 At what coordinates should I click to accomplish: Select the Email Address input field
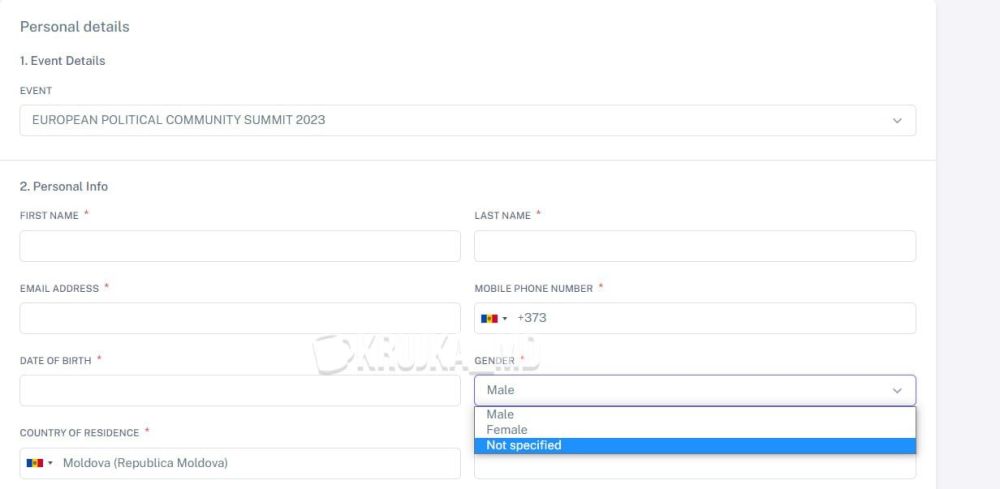[240, 318]
